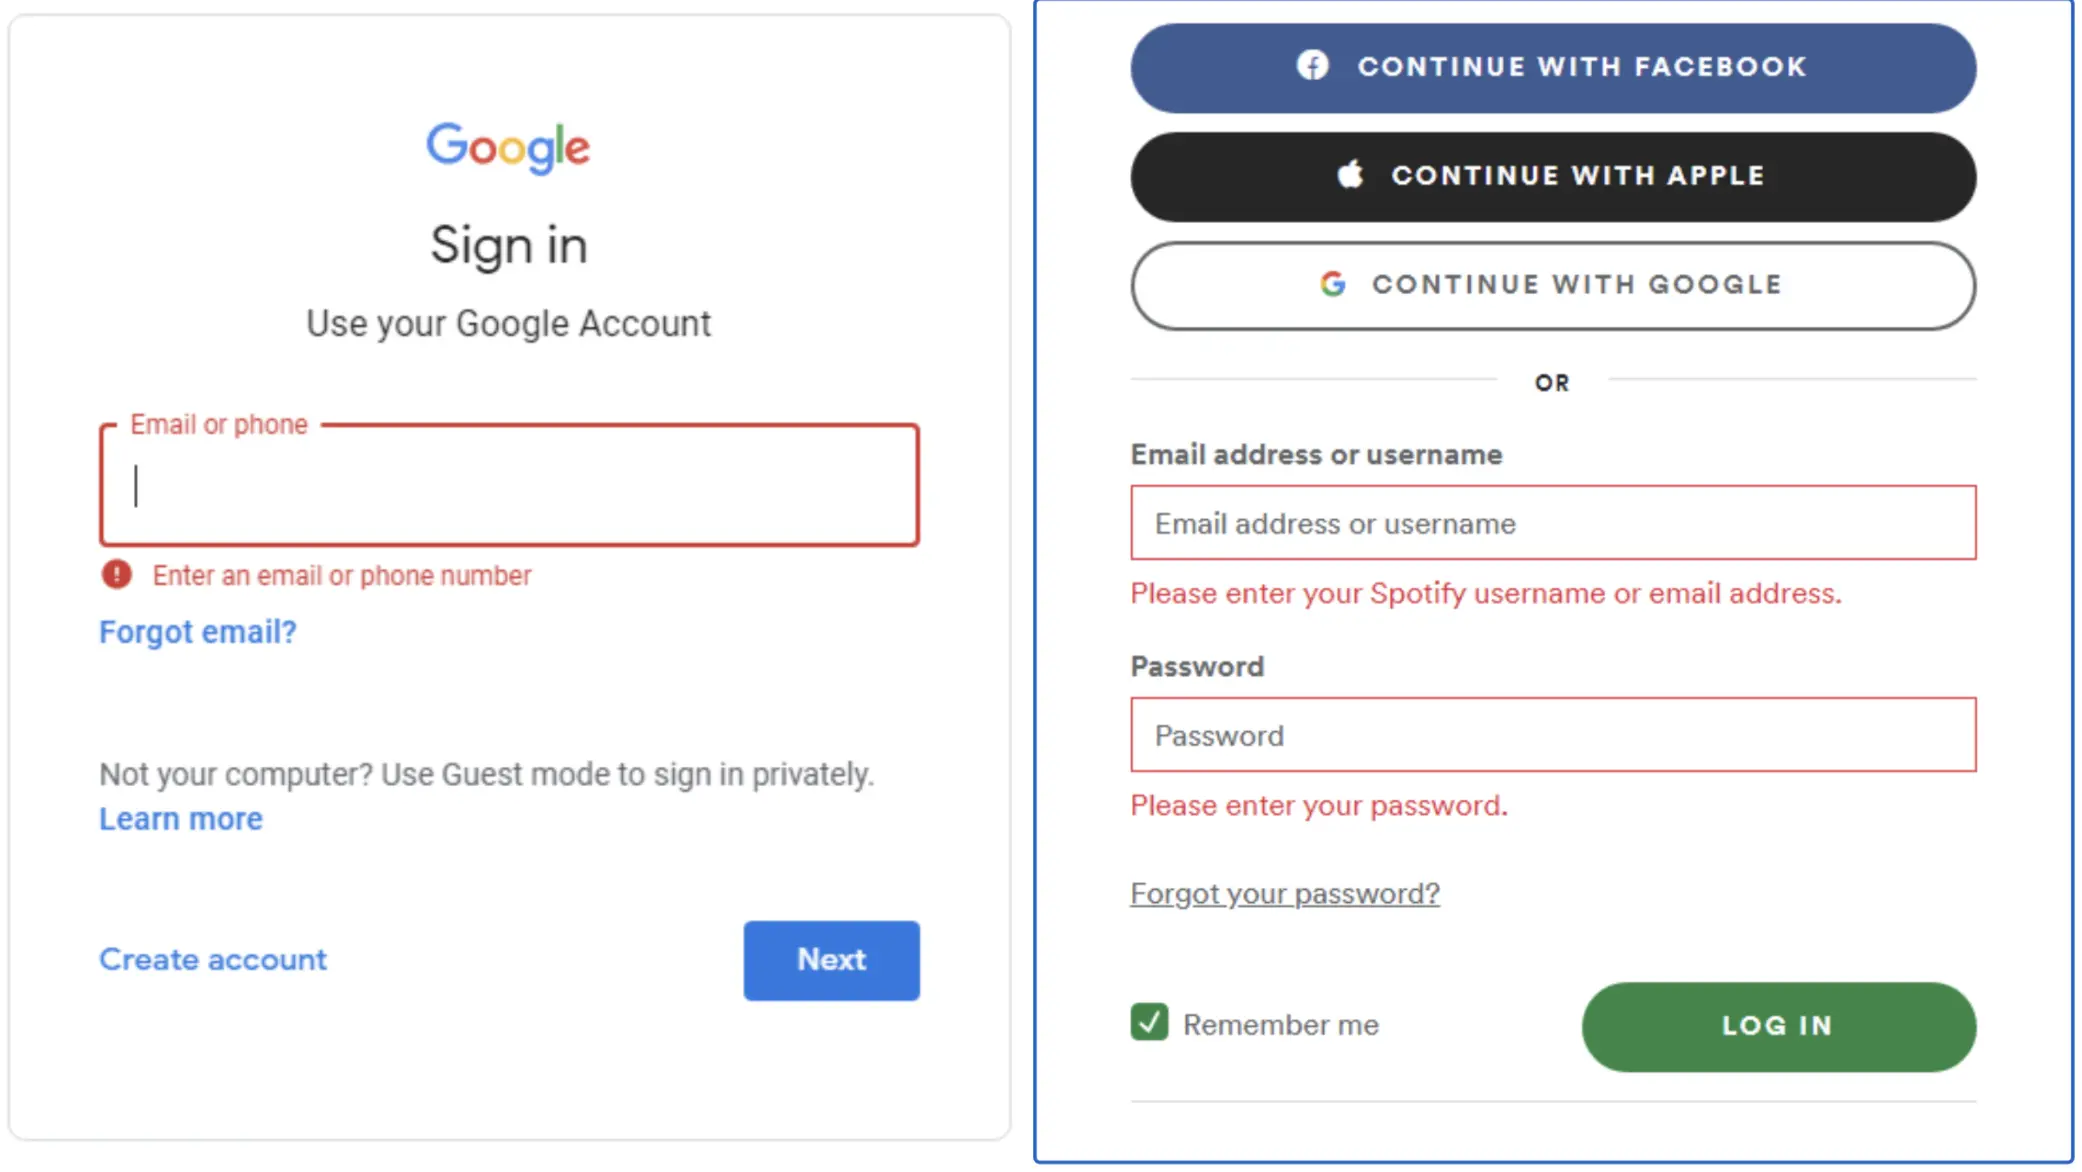Viewport: 2082px width, 1172px height.
Task: Click the Google G logo icon
Action: click(1332, 284)
